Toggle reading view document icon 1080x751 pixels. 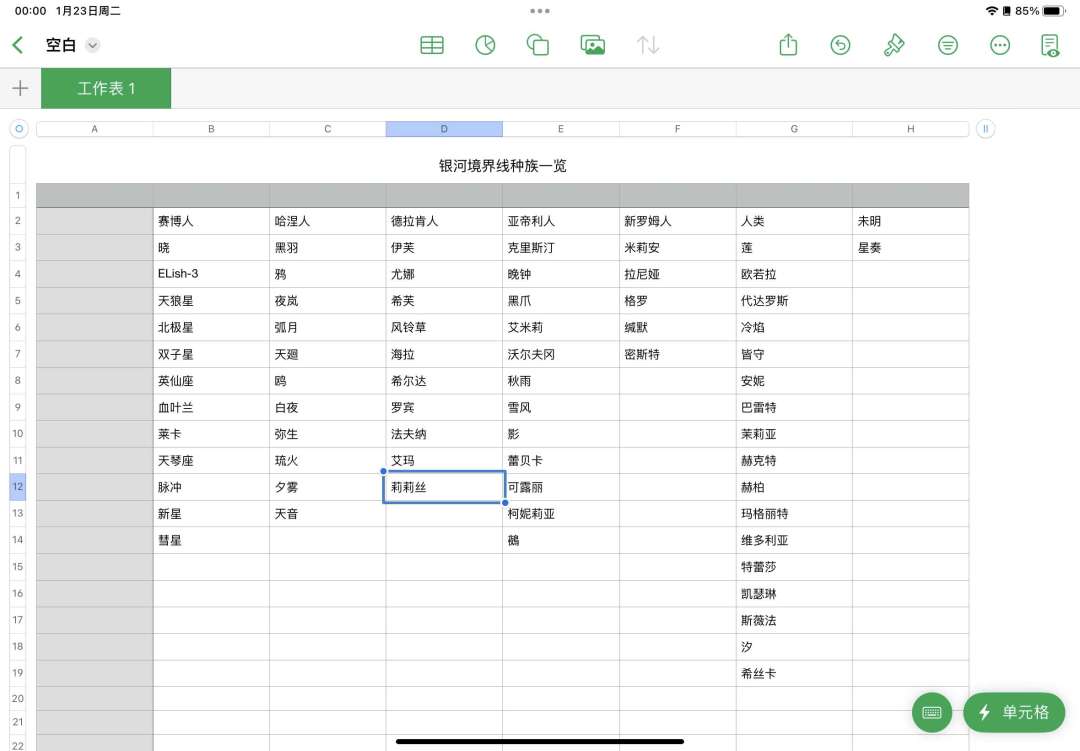point(1050,45)
